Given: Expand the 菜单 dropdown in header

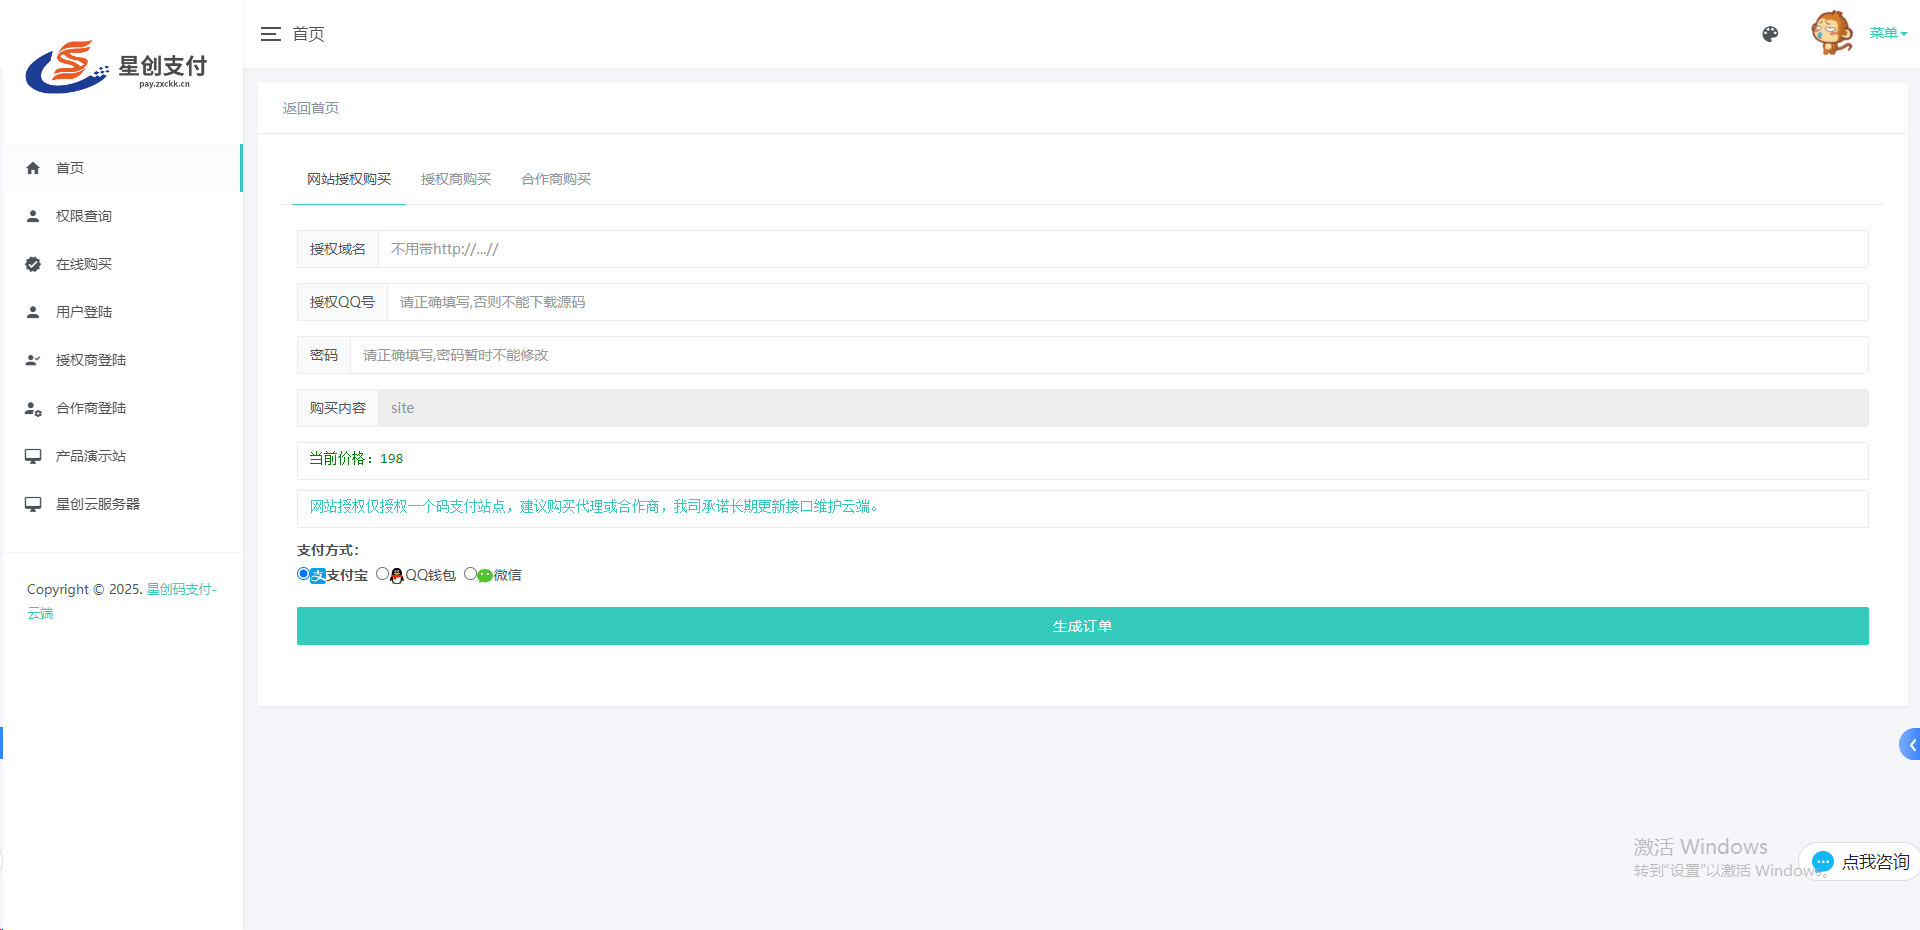Looking at the screenshot, I should click(x=1888, y=33).
